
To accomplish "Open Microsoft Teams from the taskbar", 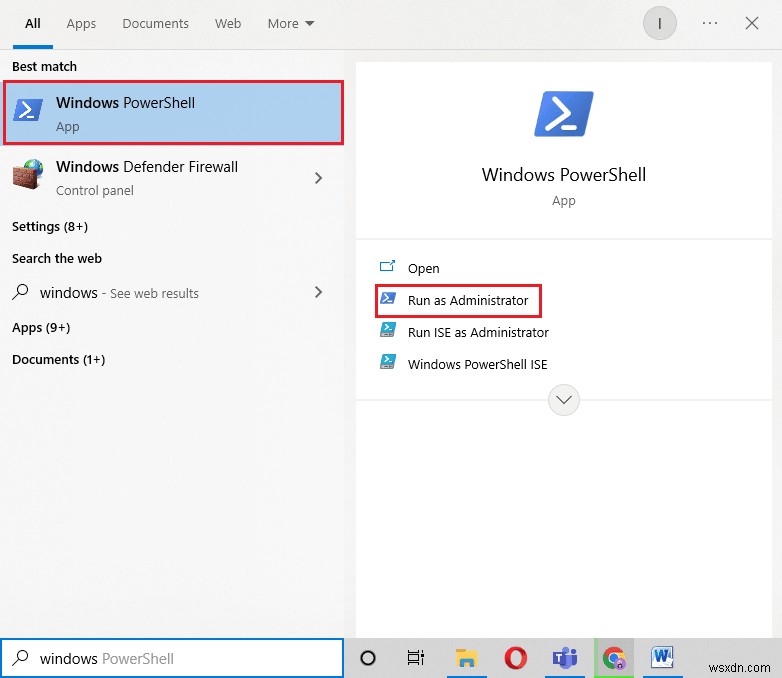I will coord(564,658).
